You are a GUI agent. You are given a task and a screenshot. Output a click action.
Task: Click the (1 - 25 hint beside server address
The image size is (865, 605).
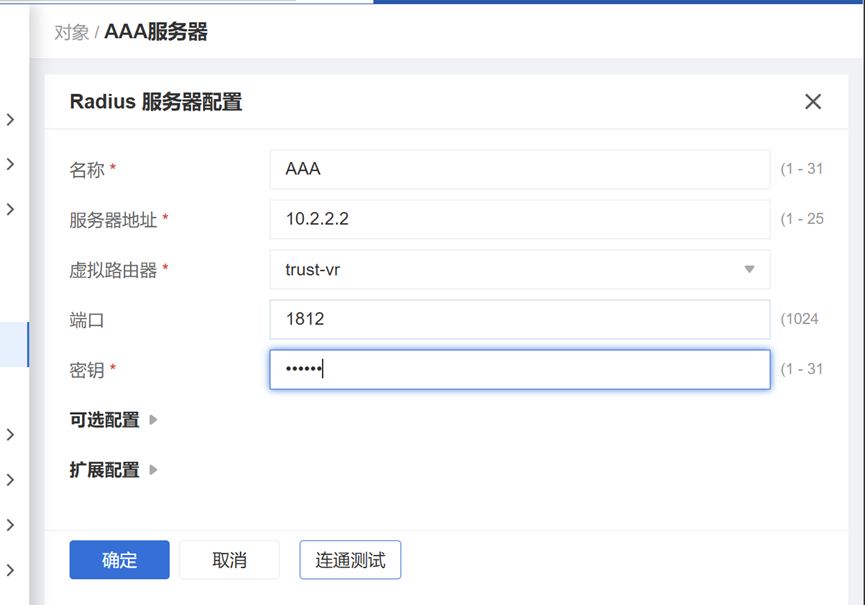pyautogui.click(x=802, y=219)
